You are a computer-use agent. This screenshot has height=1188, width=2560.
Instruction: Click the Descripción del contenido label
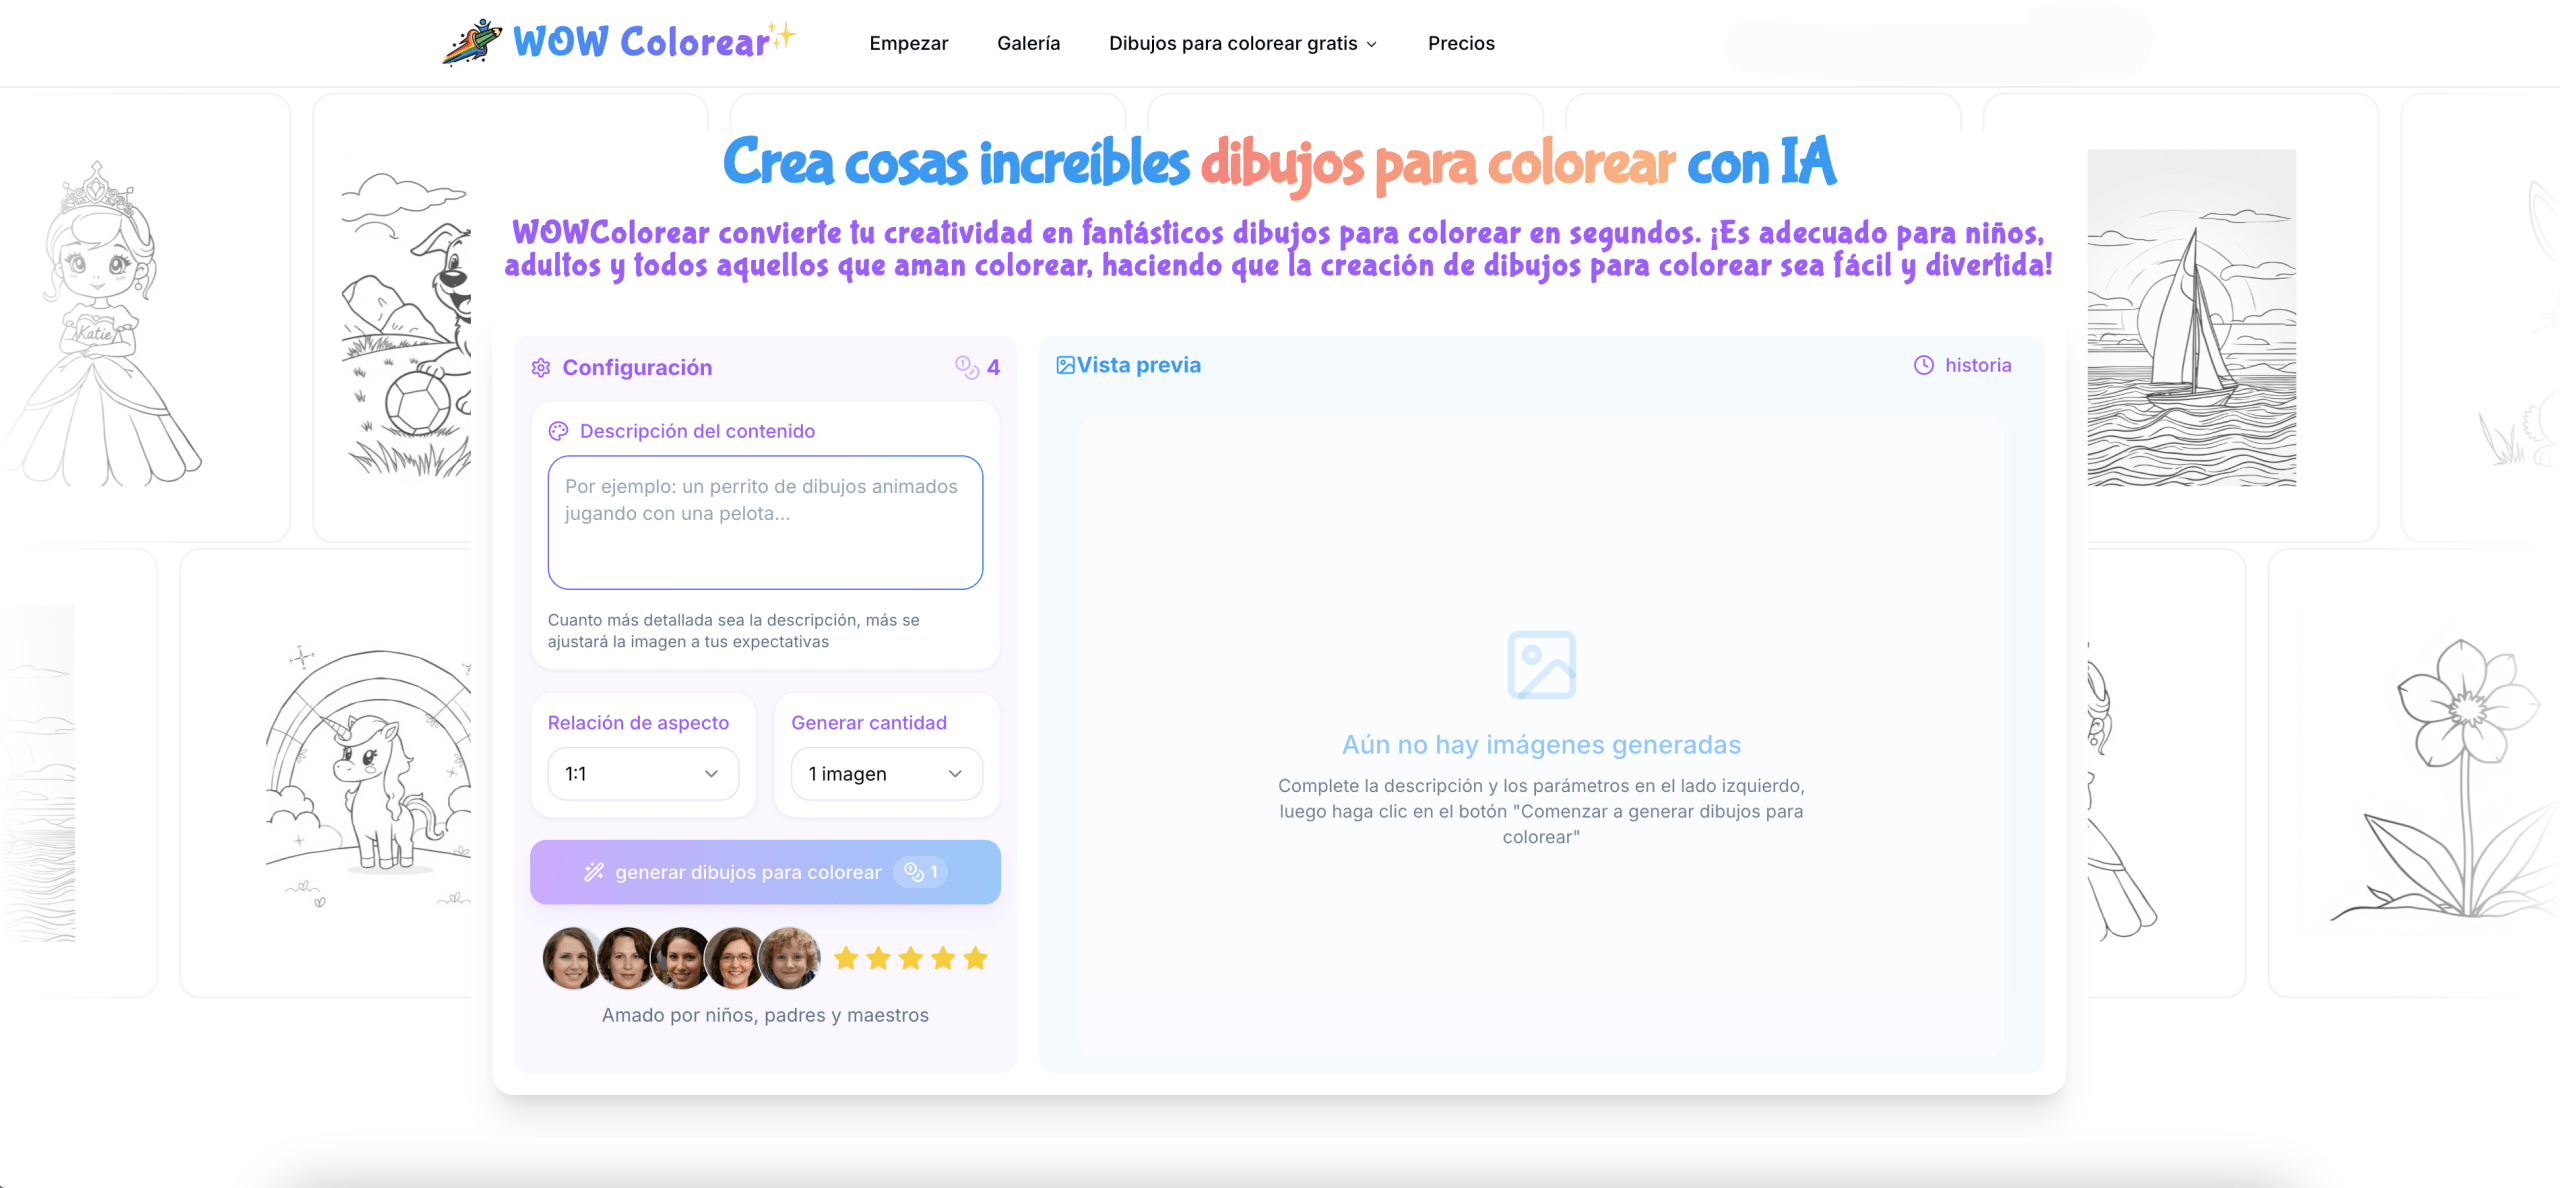(x=697, y=431)
